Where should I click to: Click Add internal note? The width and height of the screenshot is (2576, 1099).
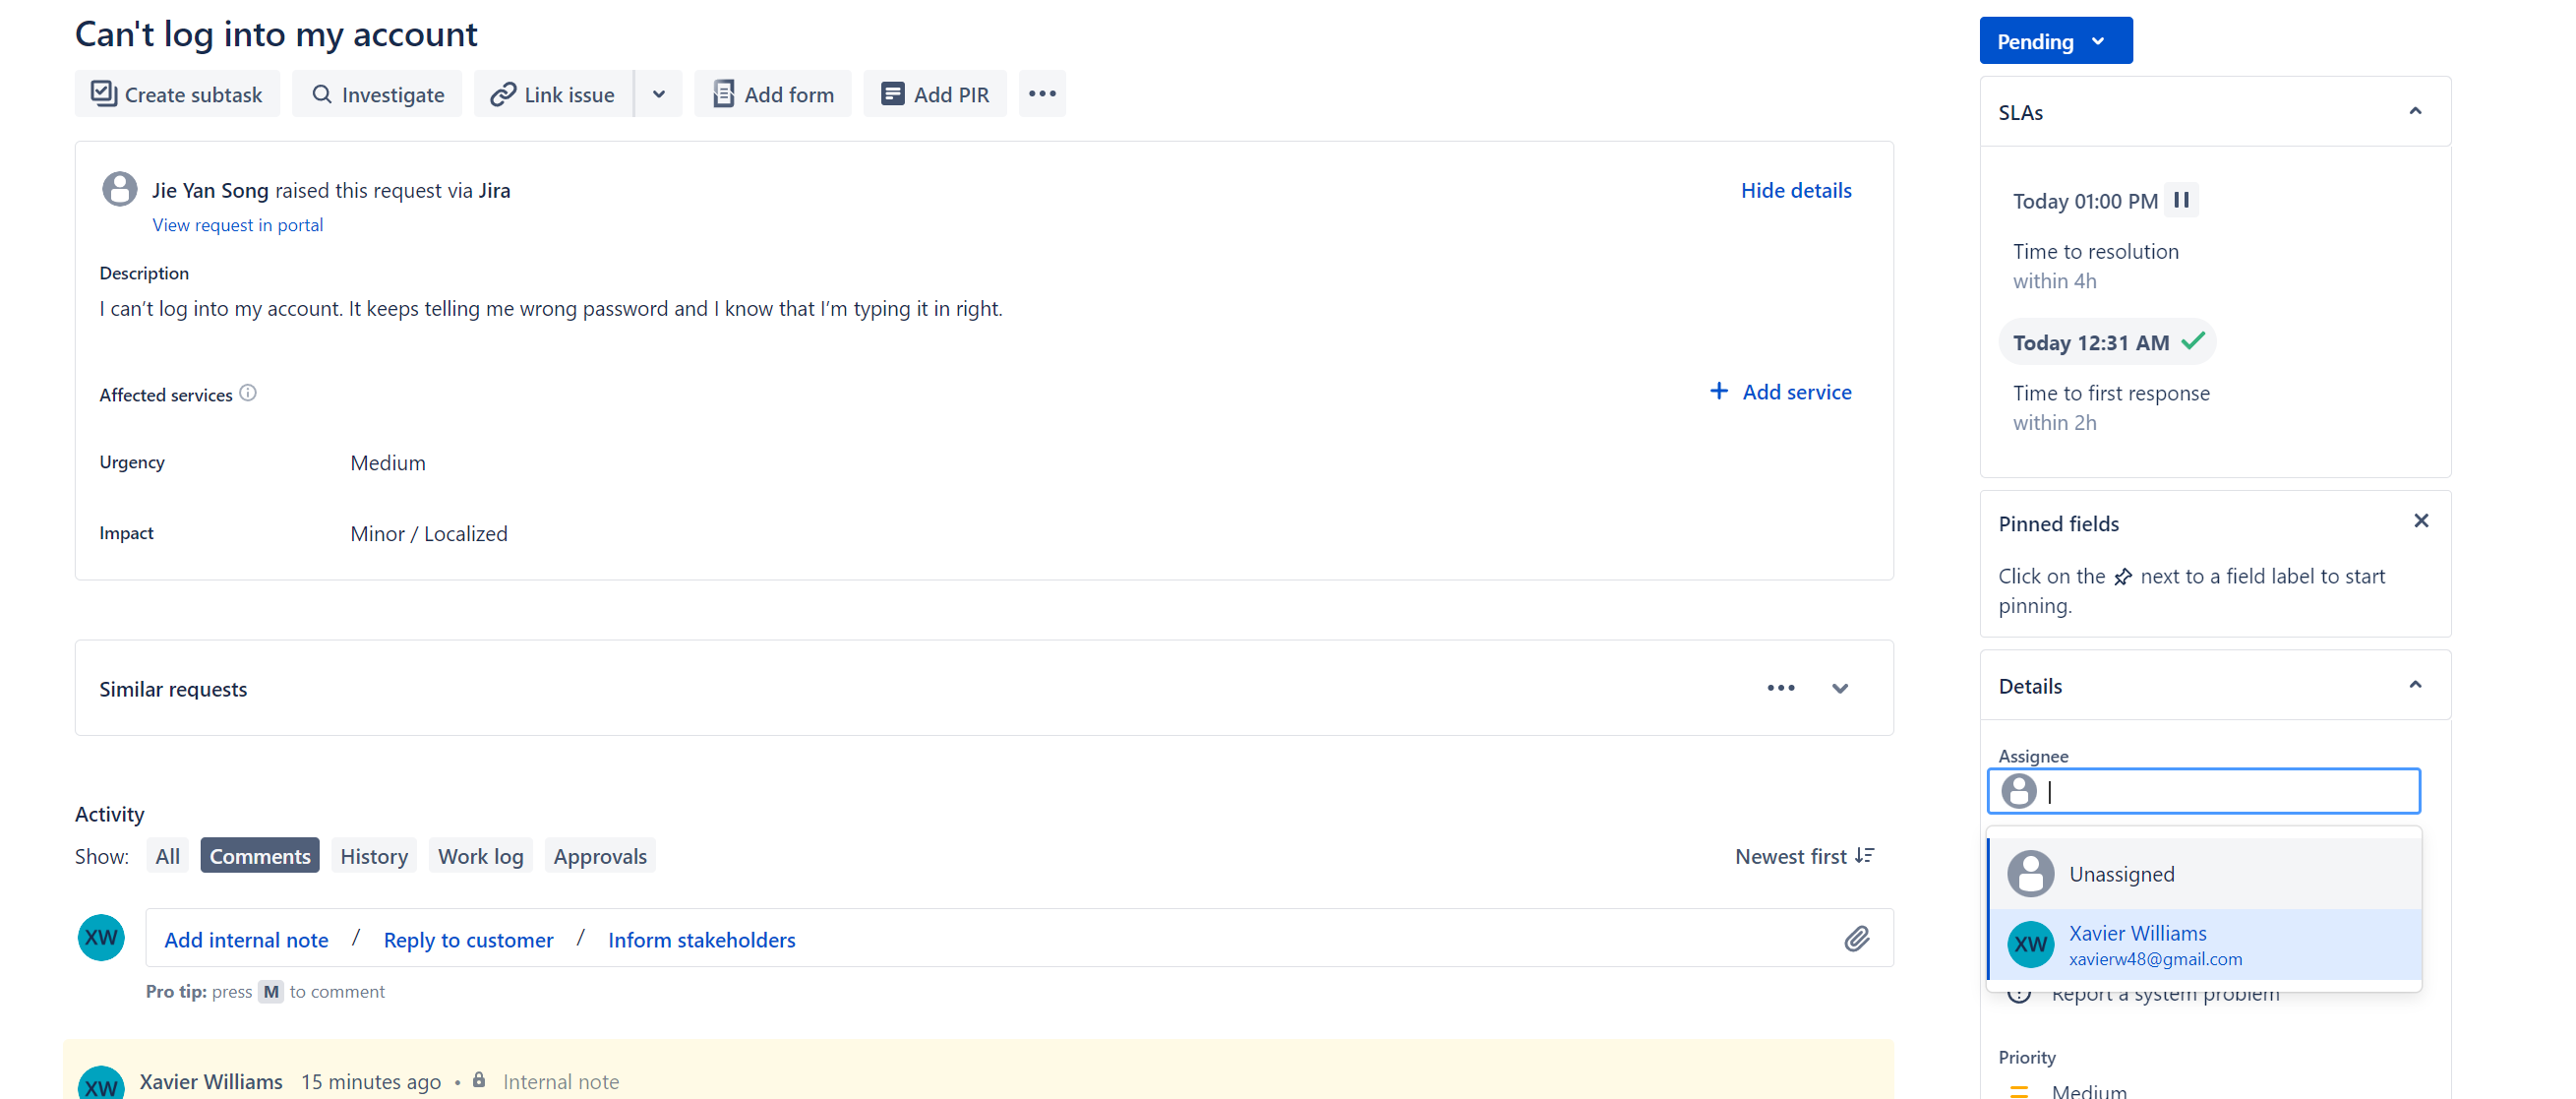pos(246,940)
